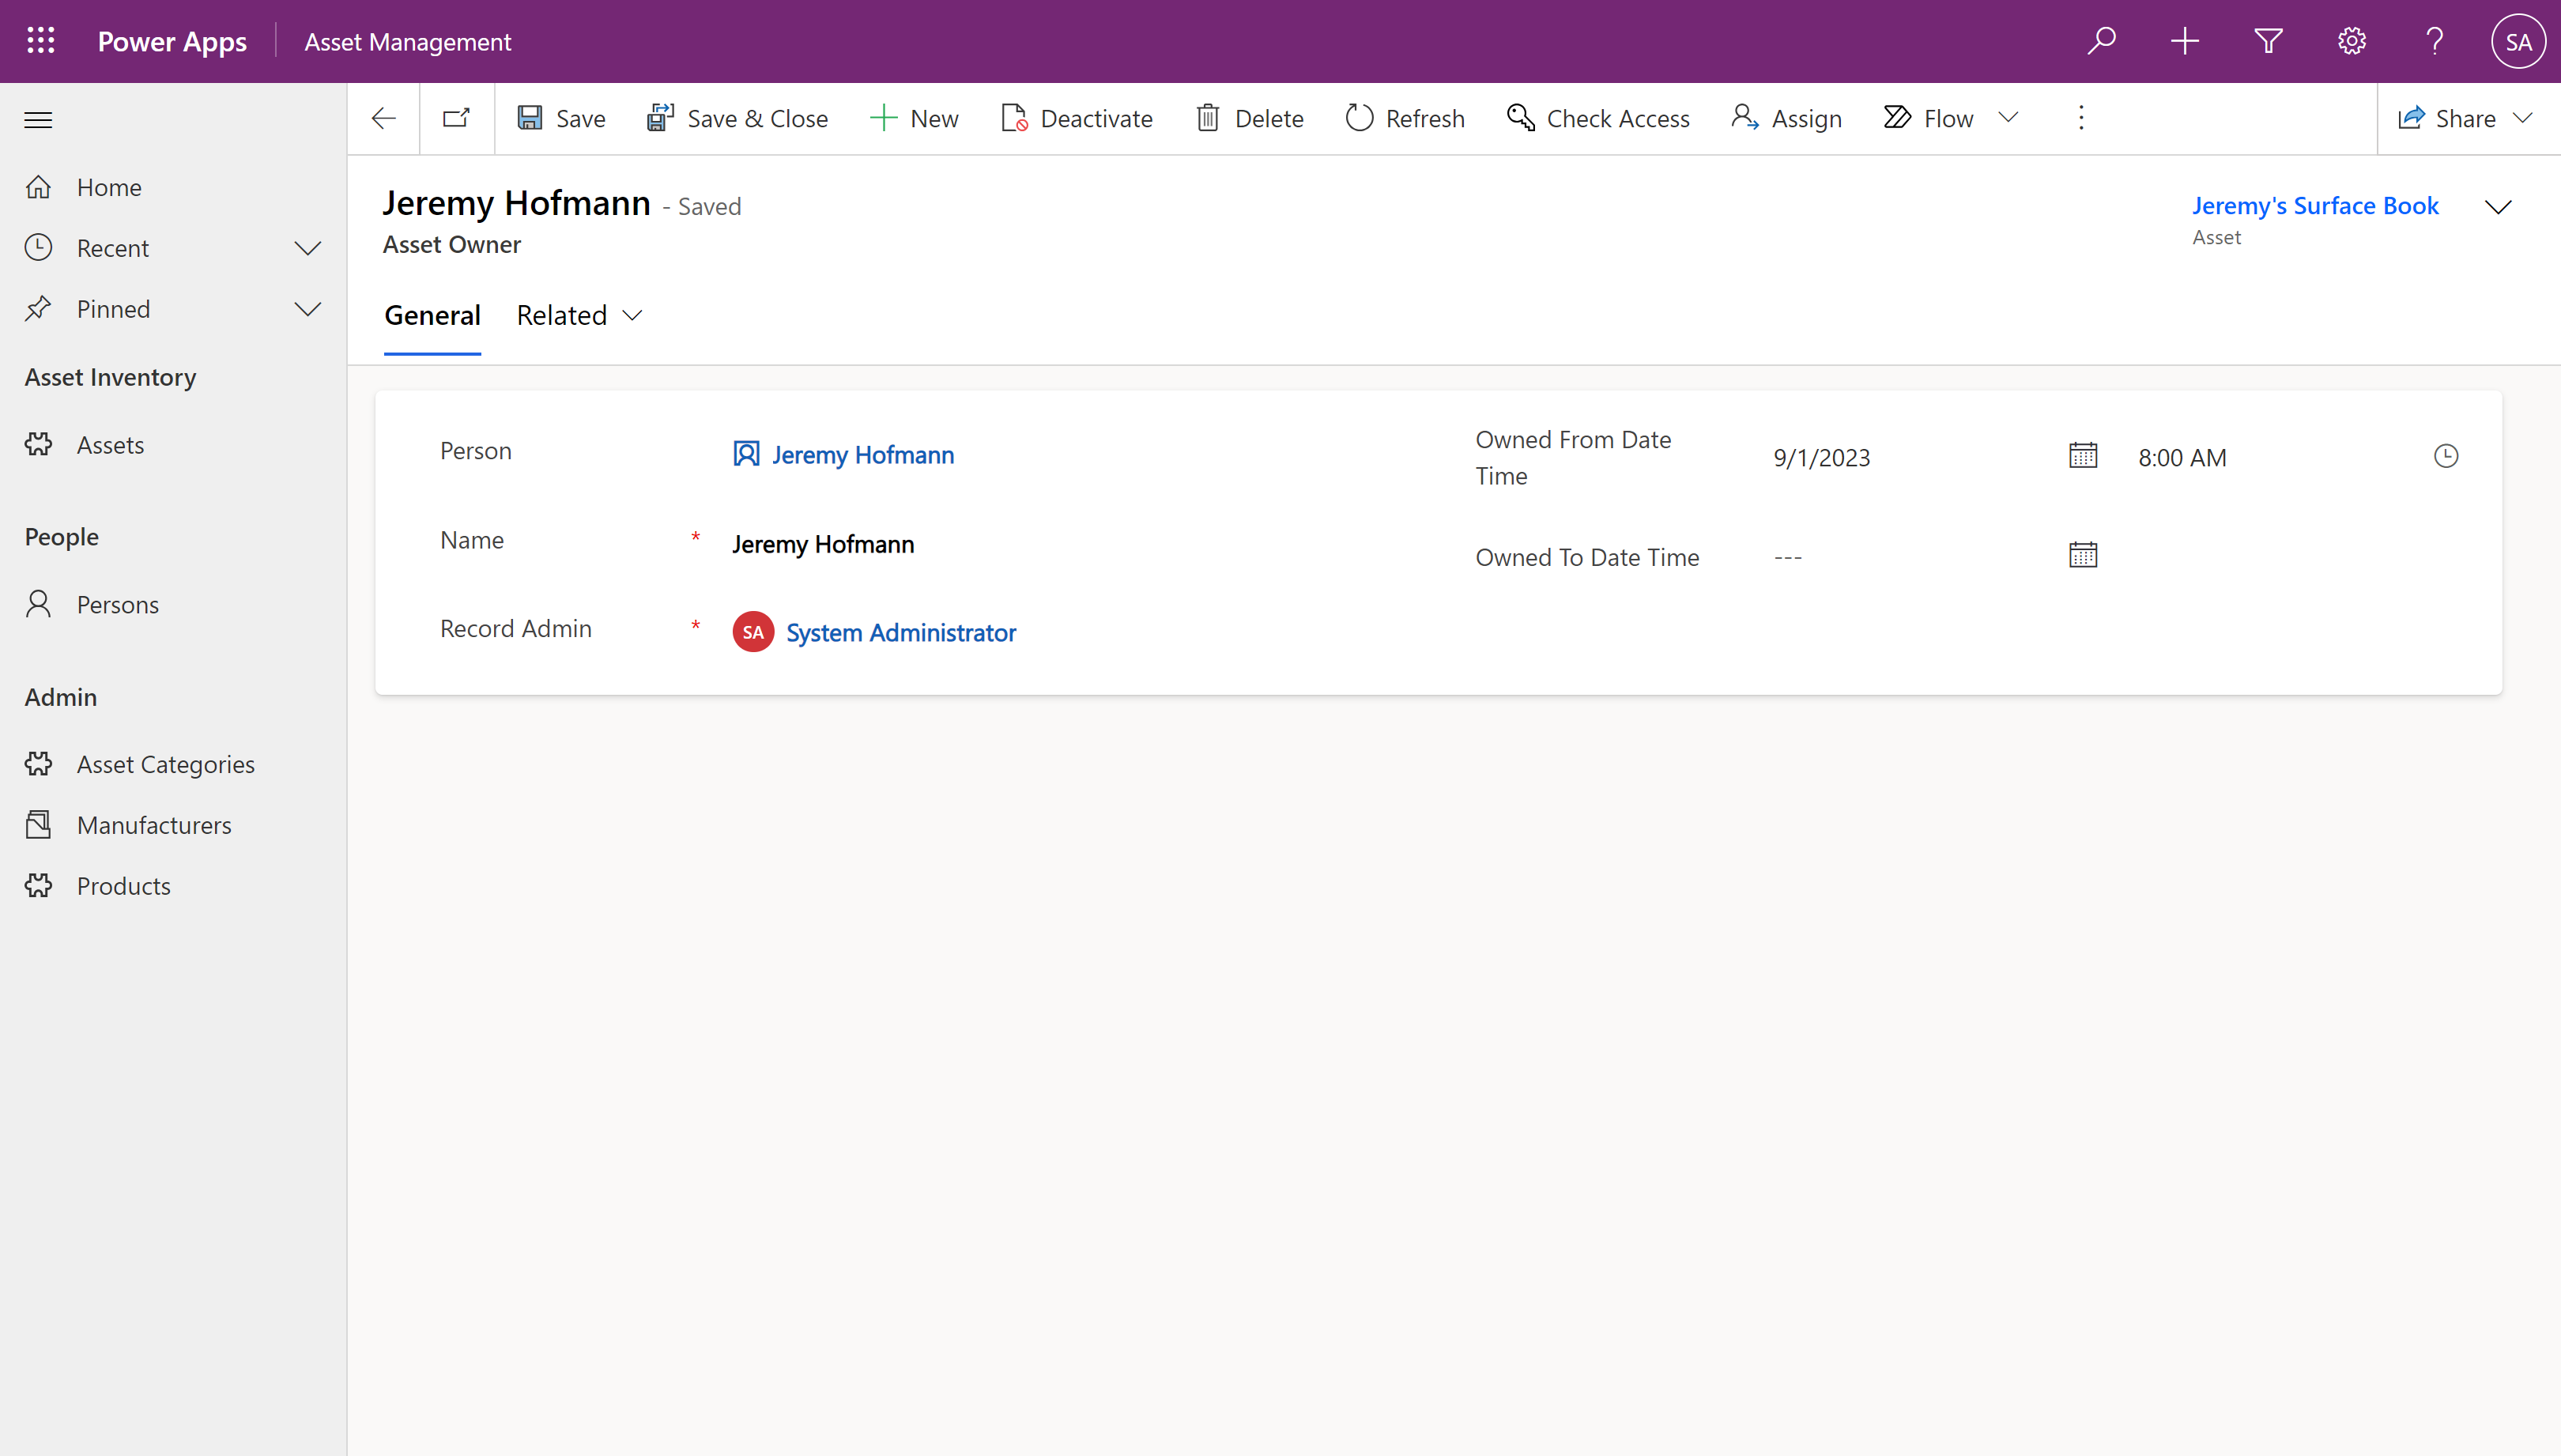Open the SA account avatar menu
The image size is (2561, 1456).
[x=2518, y=41]
